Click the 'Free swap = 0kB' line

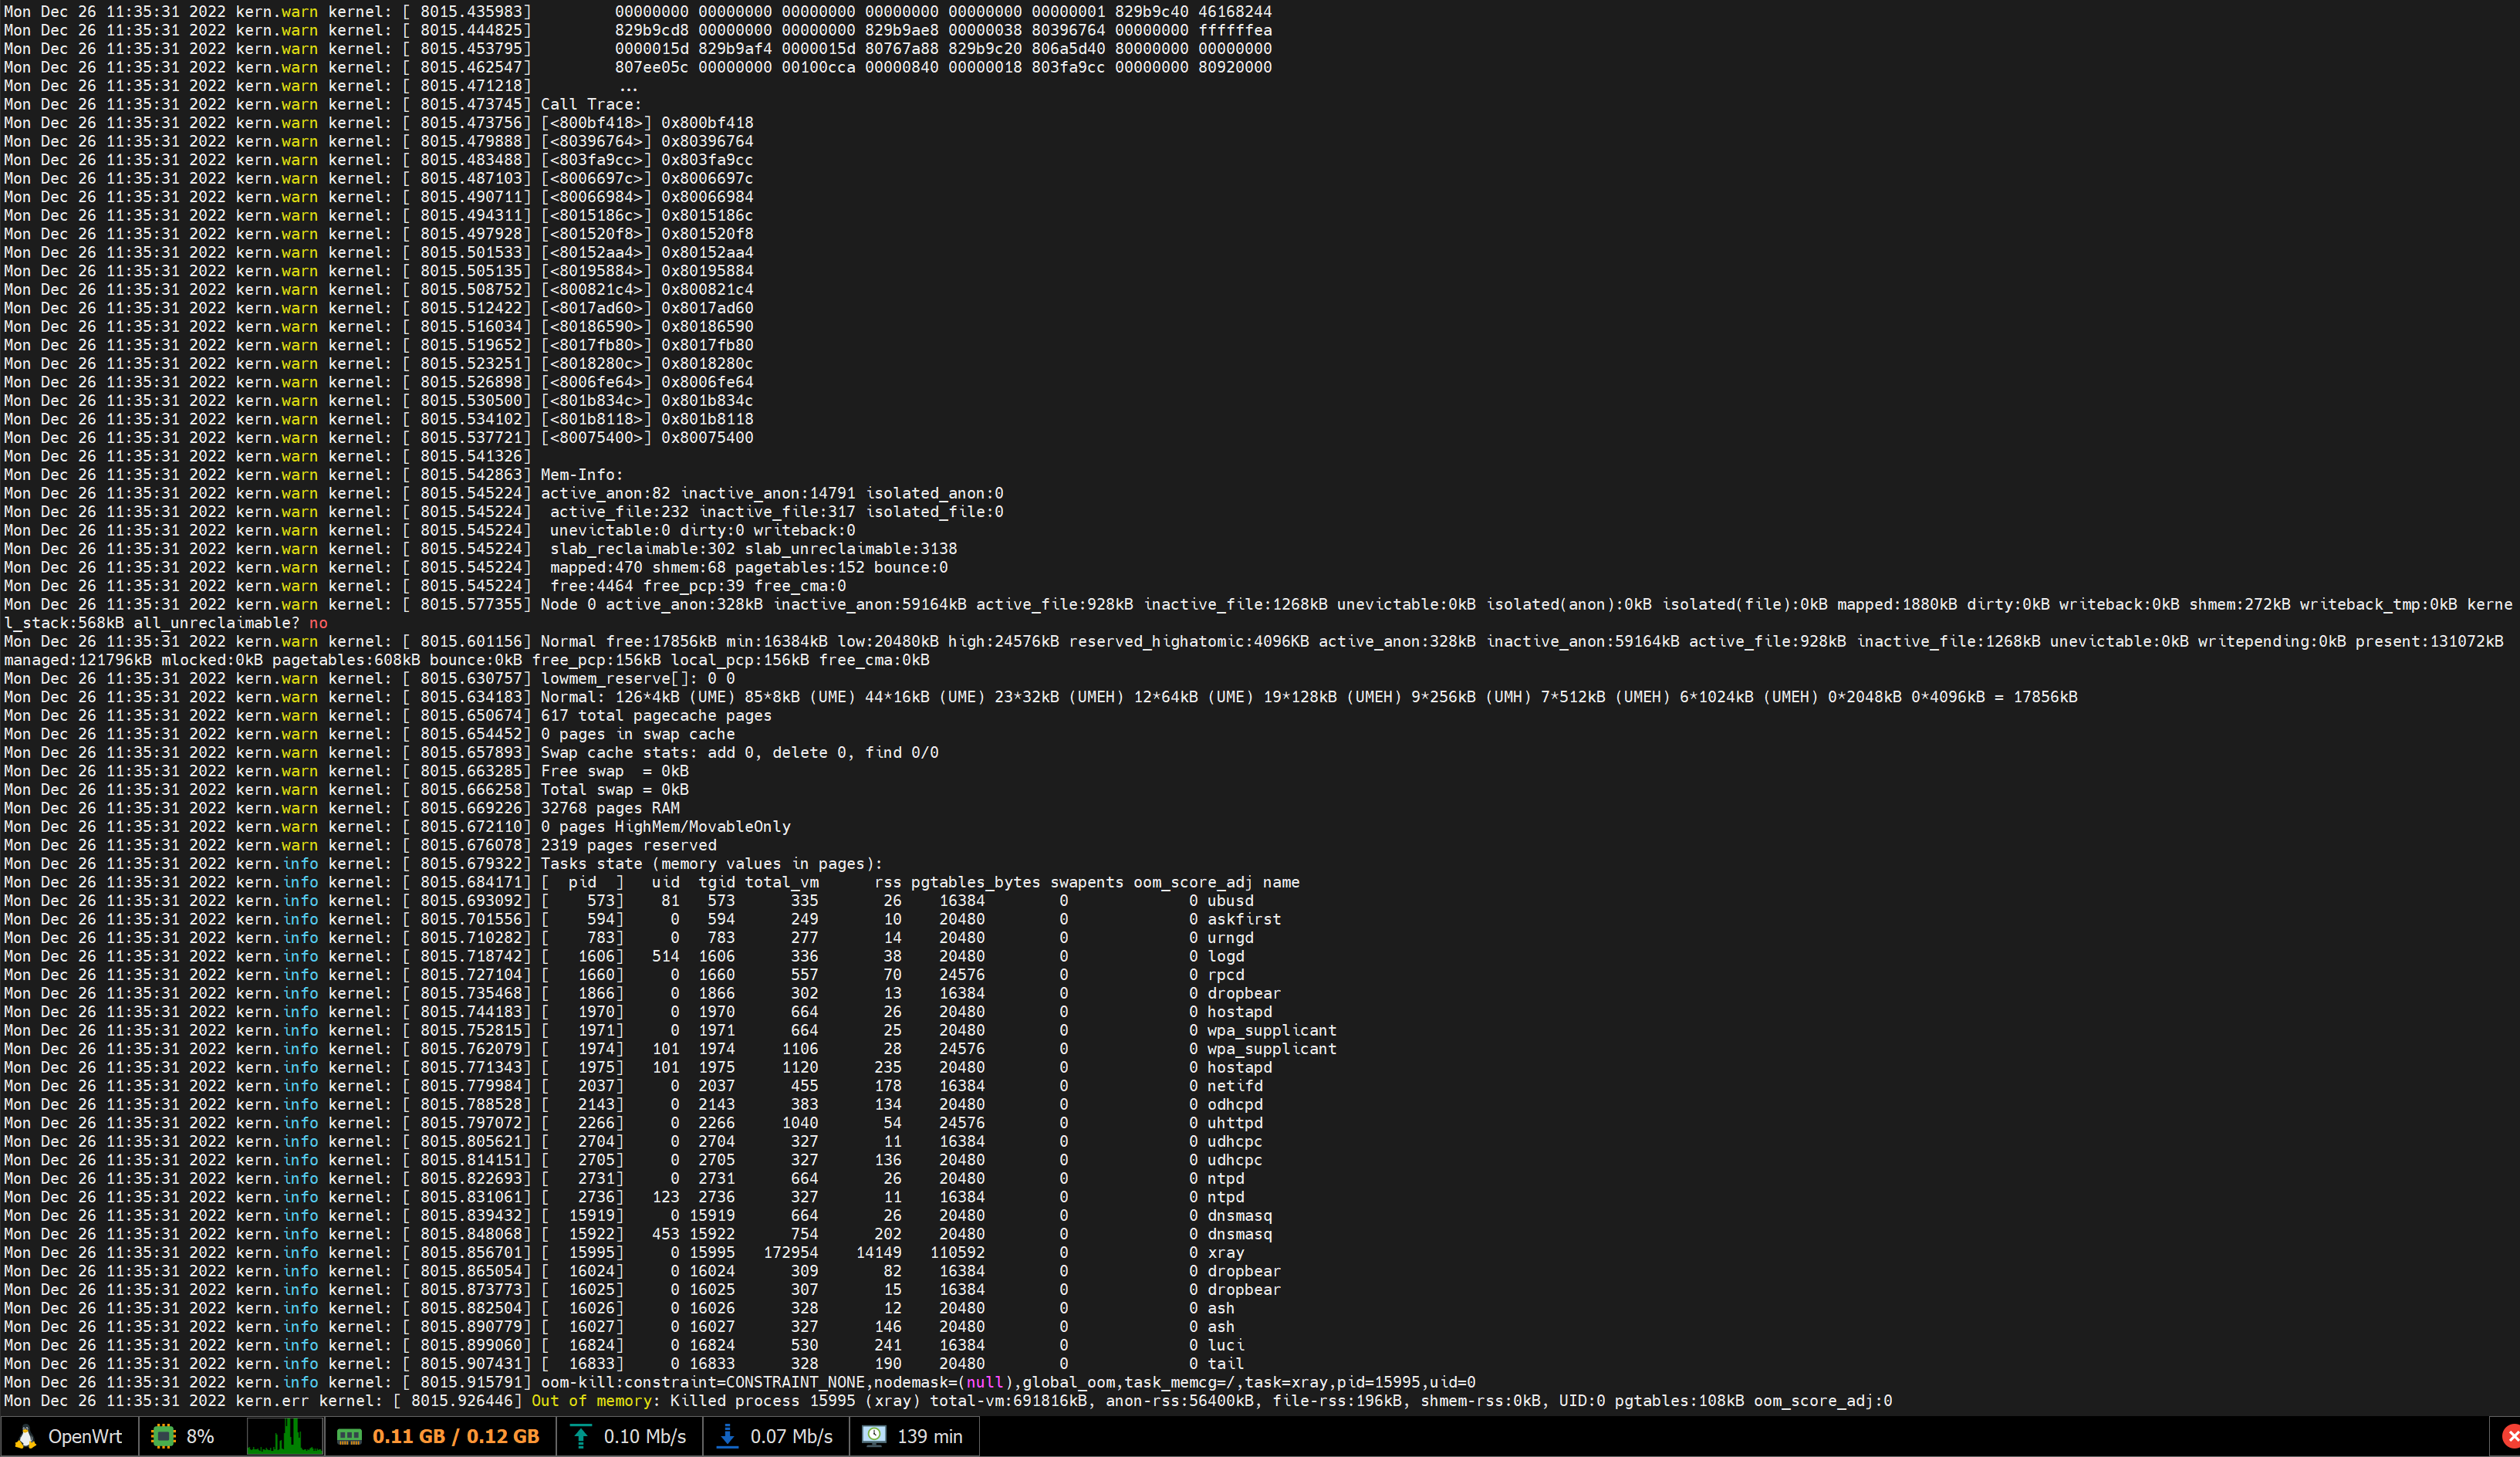point(615,771)
